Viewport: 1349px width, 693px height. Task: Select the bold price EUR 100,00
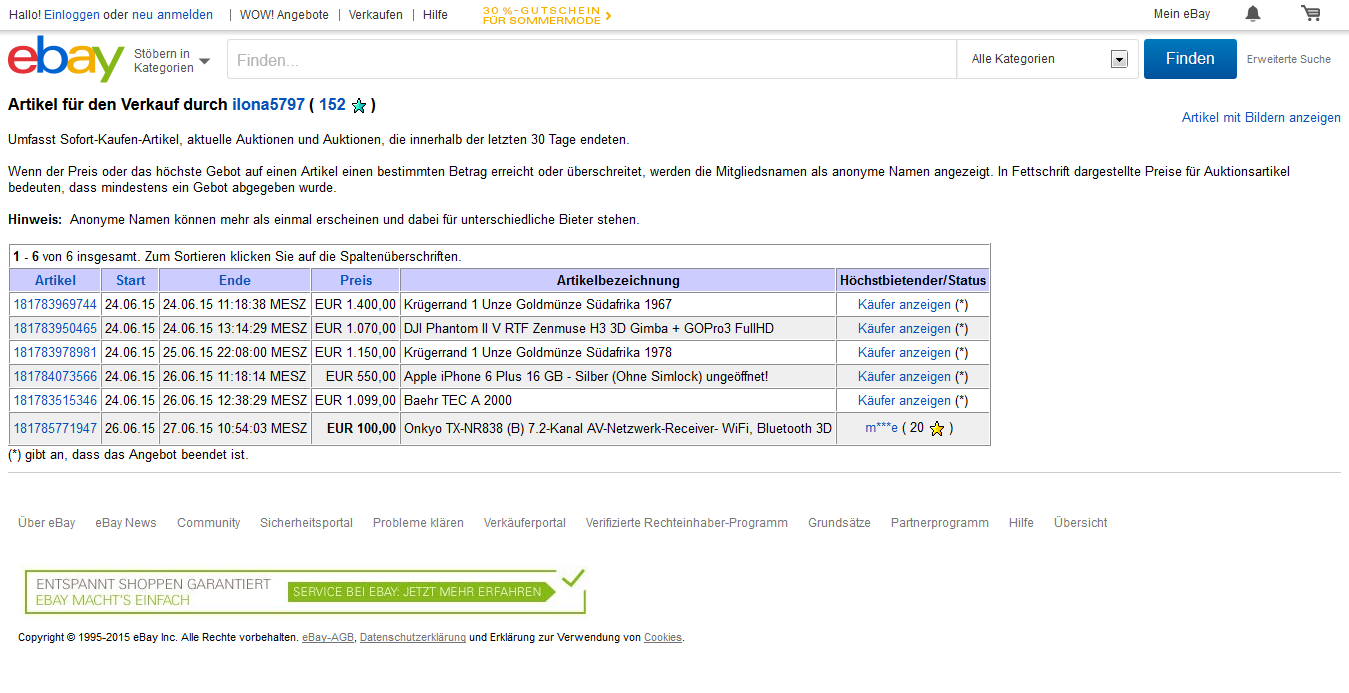click(361, 429)
